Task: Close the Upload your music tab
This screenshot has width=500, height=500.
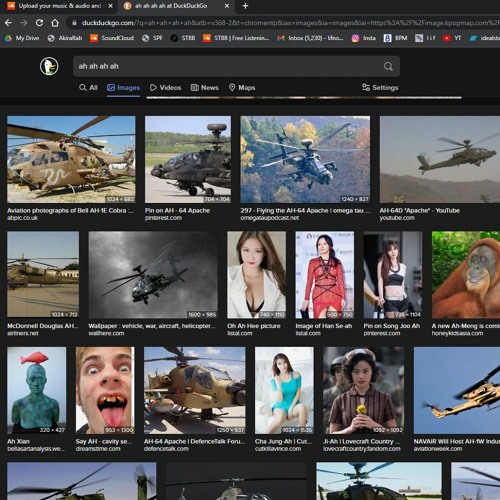Action: tap(111, 6)
